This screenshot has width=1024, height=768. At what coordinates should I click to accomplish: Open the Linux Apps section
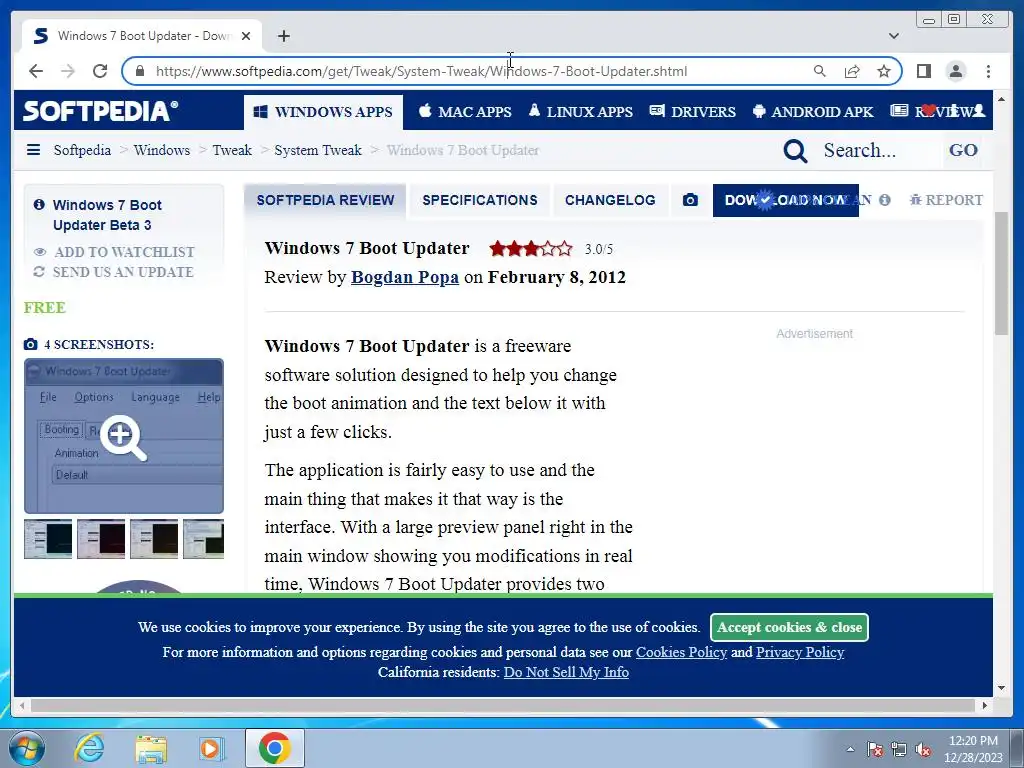(x=581, y=112)
